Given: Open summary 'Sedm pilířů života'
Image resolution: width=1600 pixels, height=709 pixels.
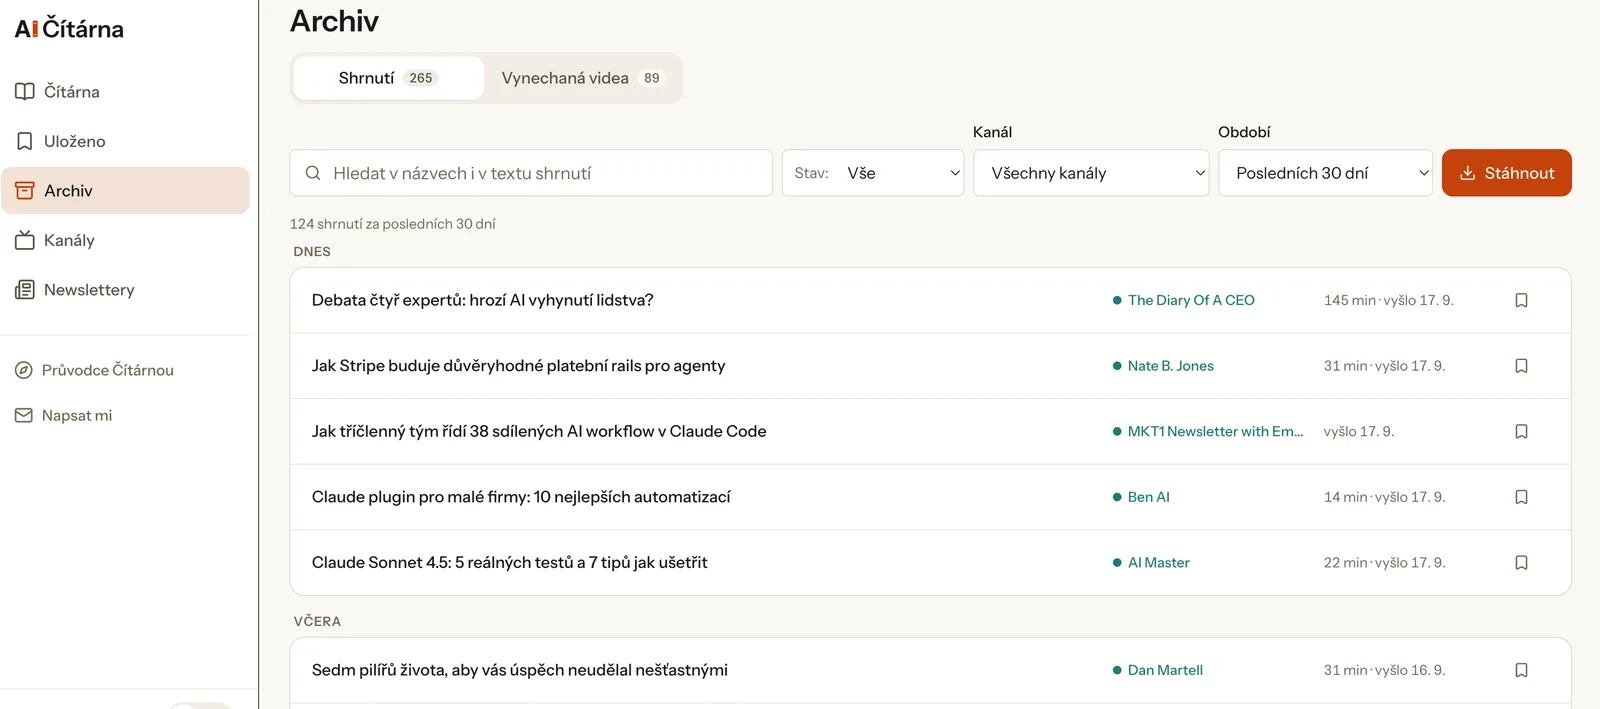Looking at the screenshot, I should point(520,670).
